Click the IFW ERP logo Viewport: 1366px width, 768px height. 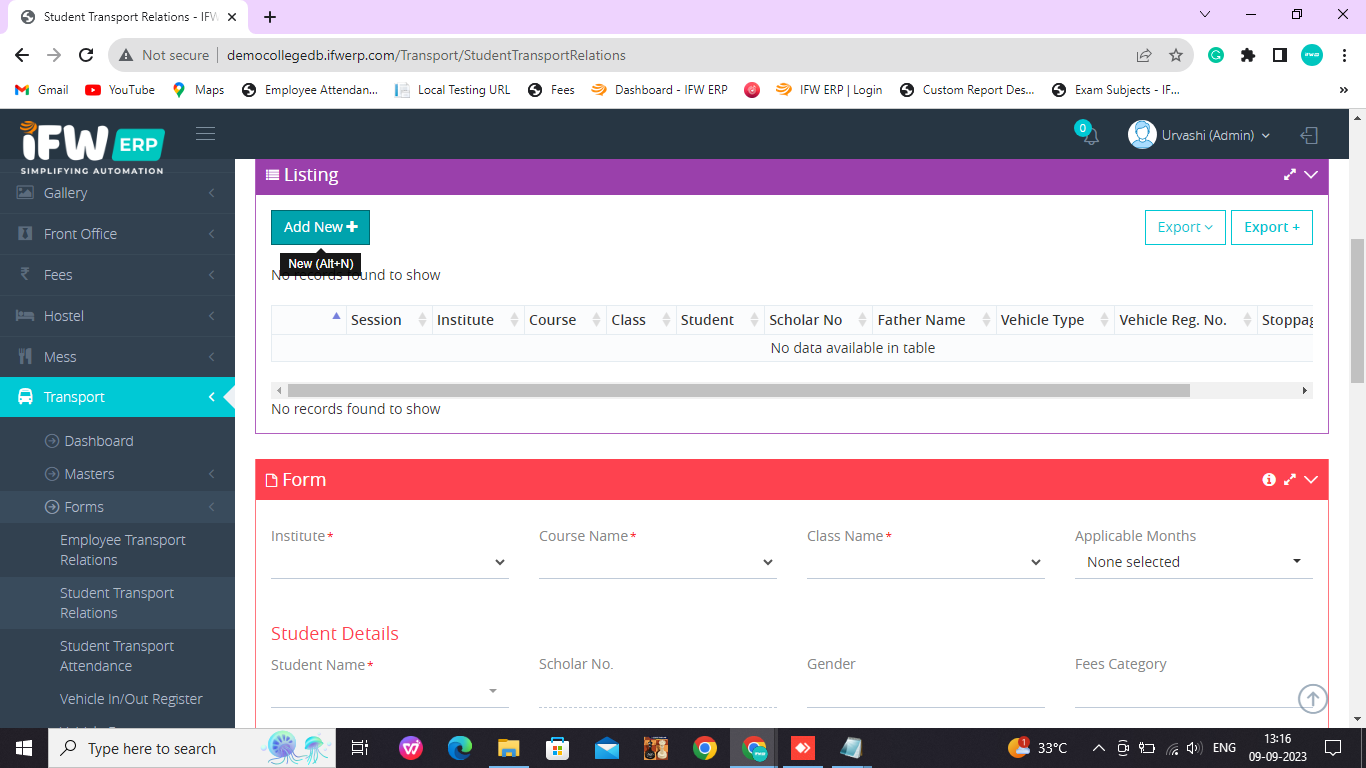[x=91, y=147]
